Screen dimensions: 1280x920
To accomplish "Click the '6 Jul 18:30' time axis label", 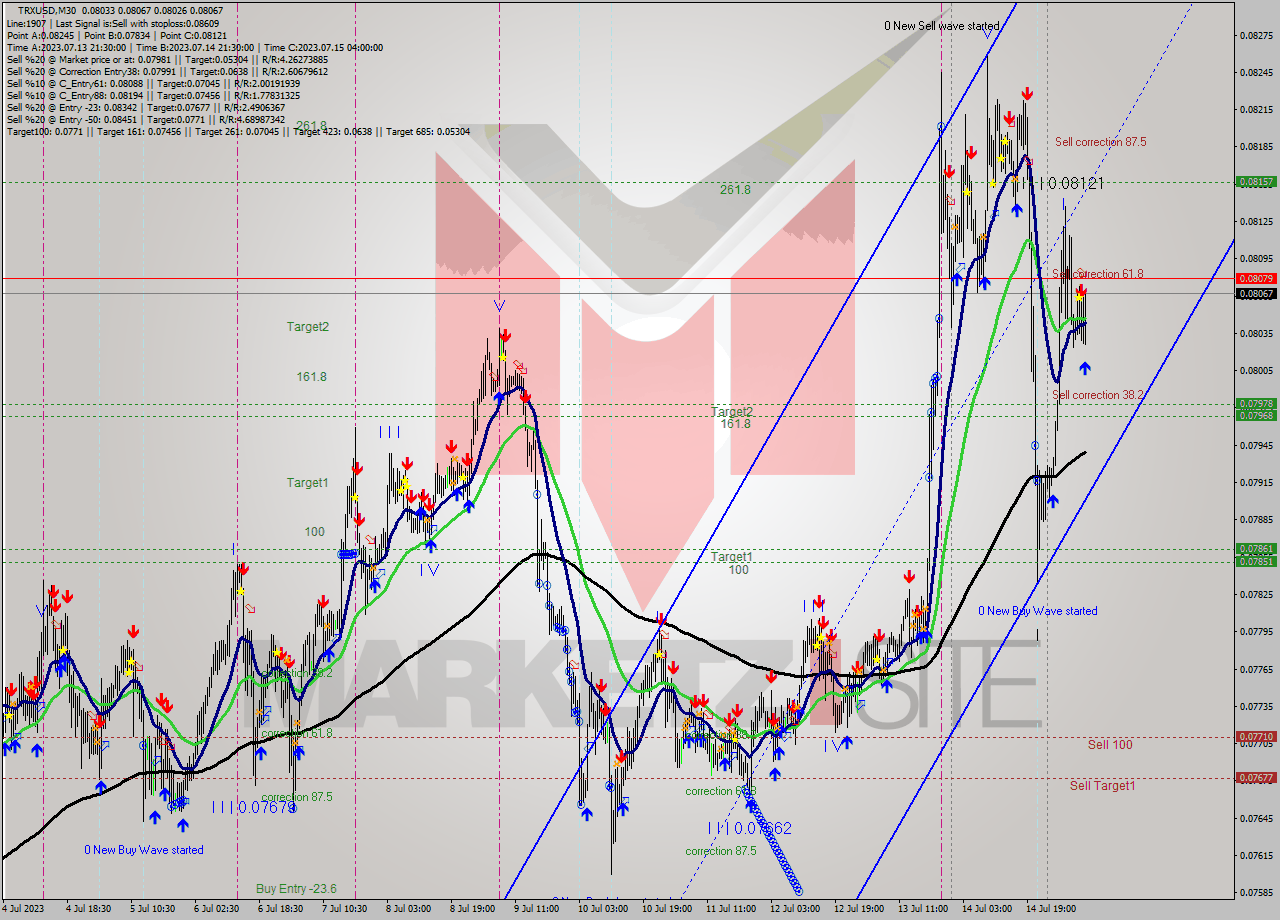I will click(x=280, y=909).
